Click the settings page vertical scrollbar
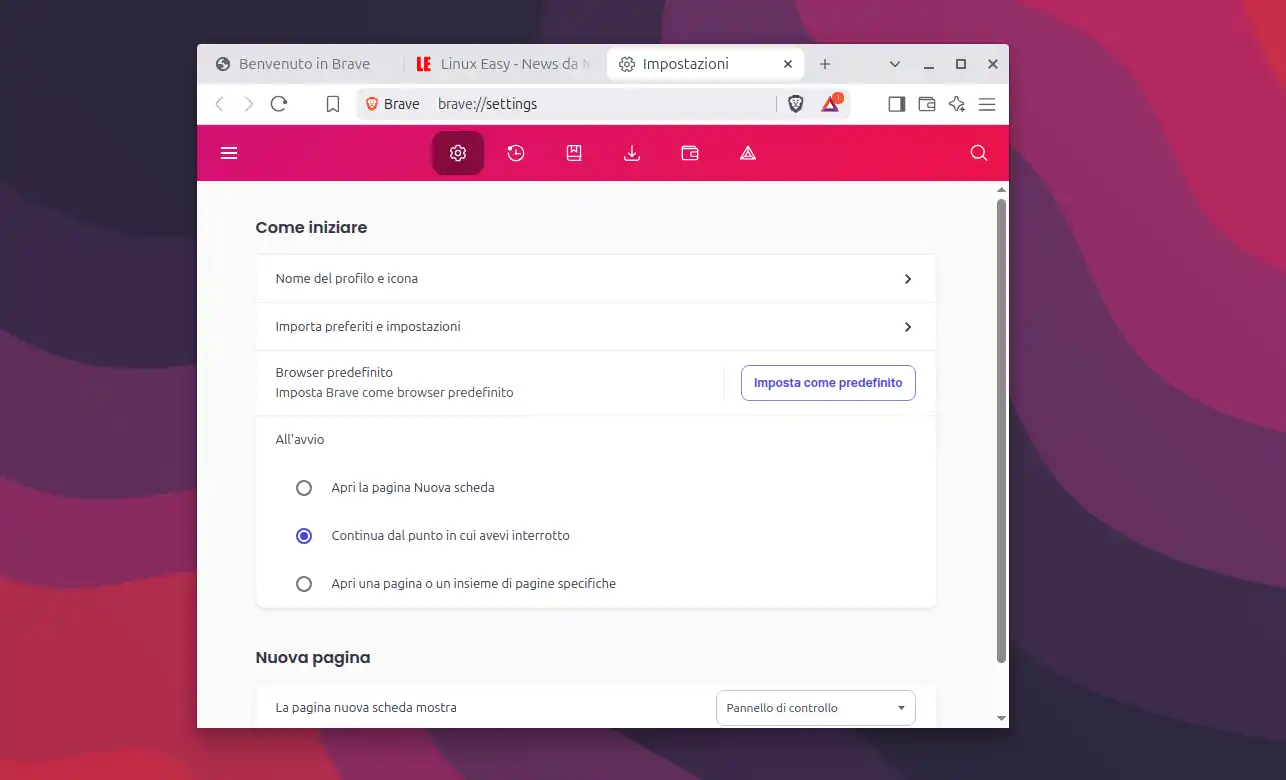Image resolution: width=1286 pixels, height=780 pixels. coord(1001,430)
